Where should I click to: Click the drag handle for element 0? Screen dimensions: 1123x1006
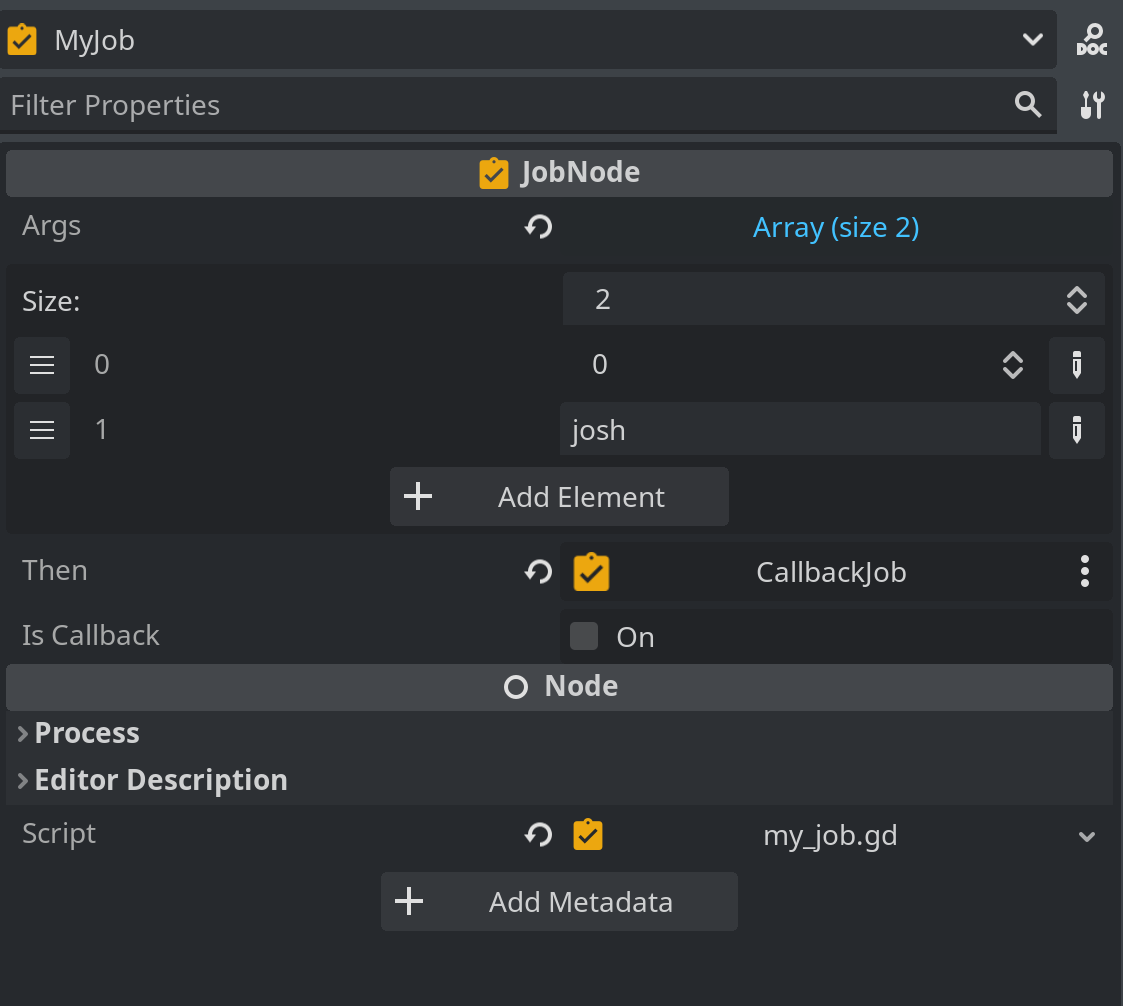(42, 365)
